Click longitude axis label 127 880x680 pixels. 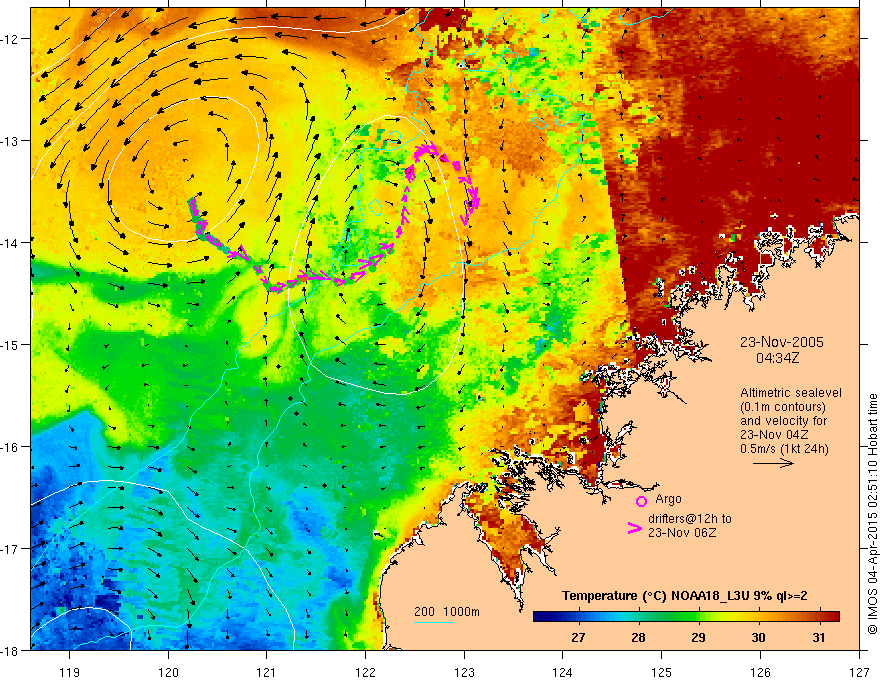[x=859, y=672]
